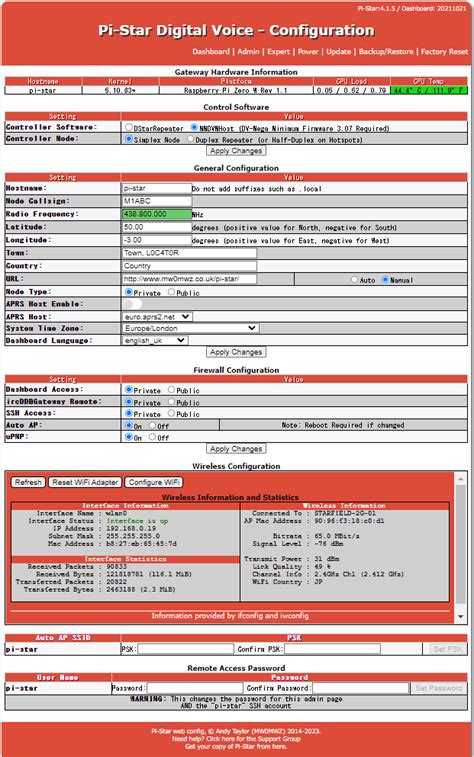Click the wireless Refresh button
This screenshot has width=474, height=757.
28,482
